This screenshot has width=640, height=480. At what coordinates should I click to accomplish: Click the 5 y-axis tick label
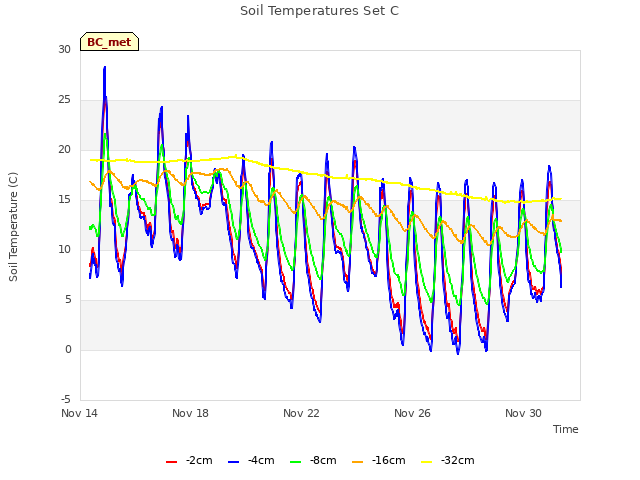point(68,300)
